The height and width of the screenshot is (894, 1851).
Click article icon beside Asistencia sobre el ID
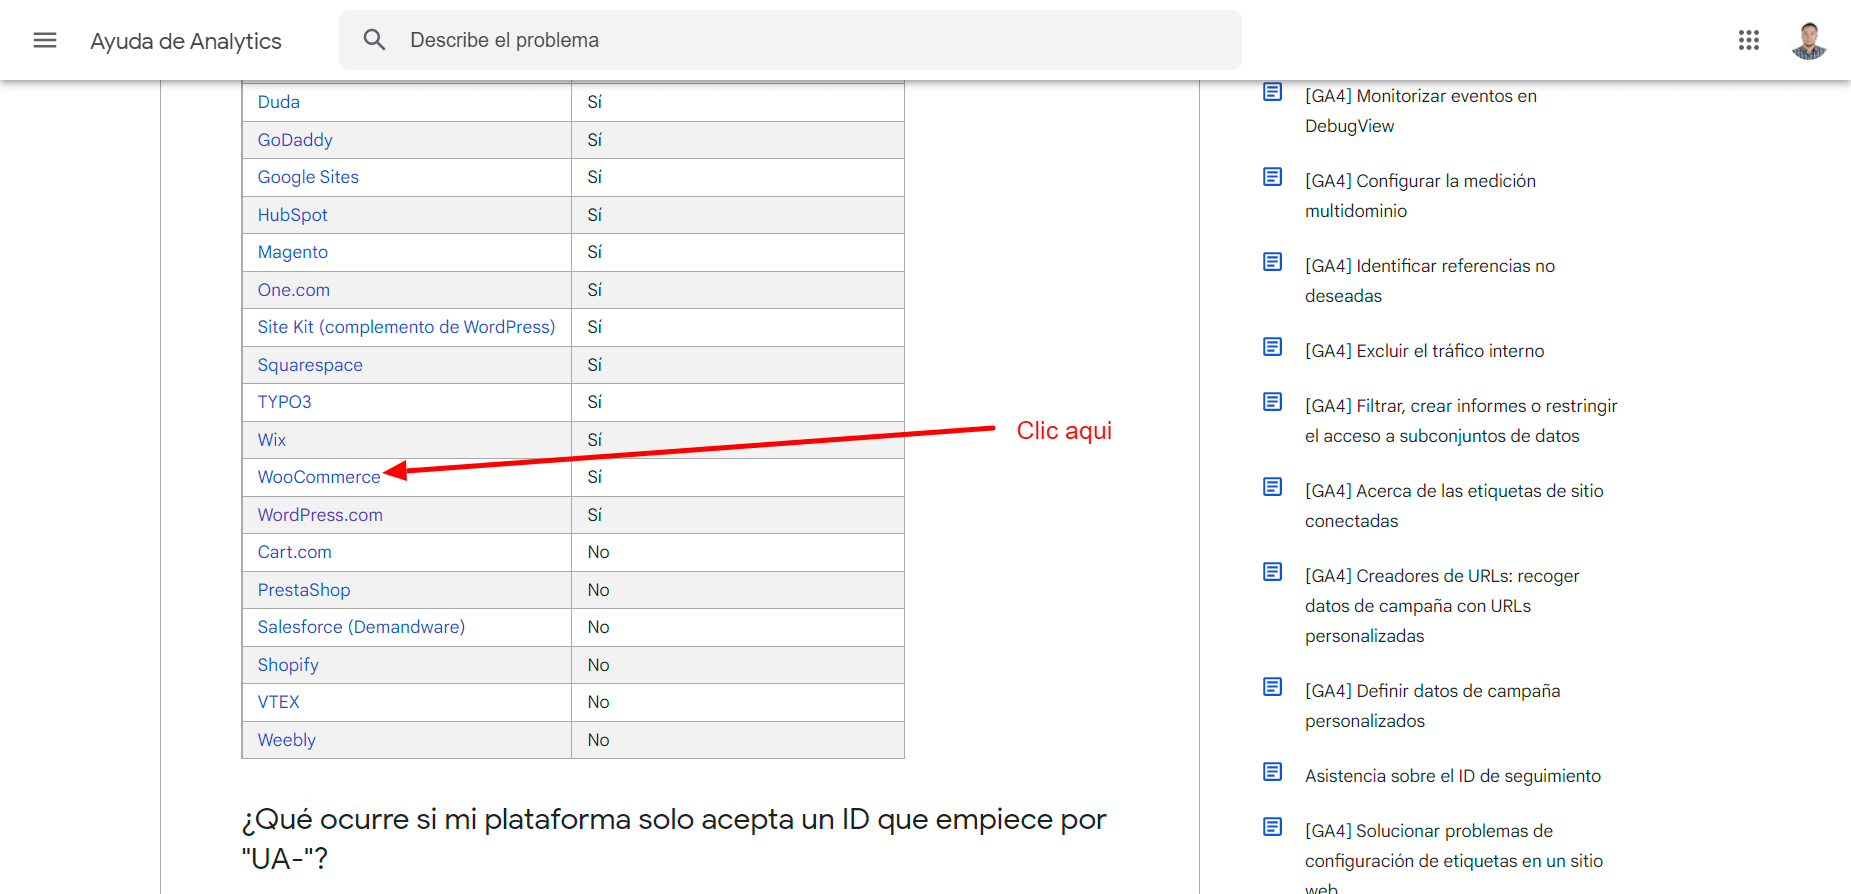[x=1272, y=772]
